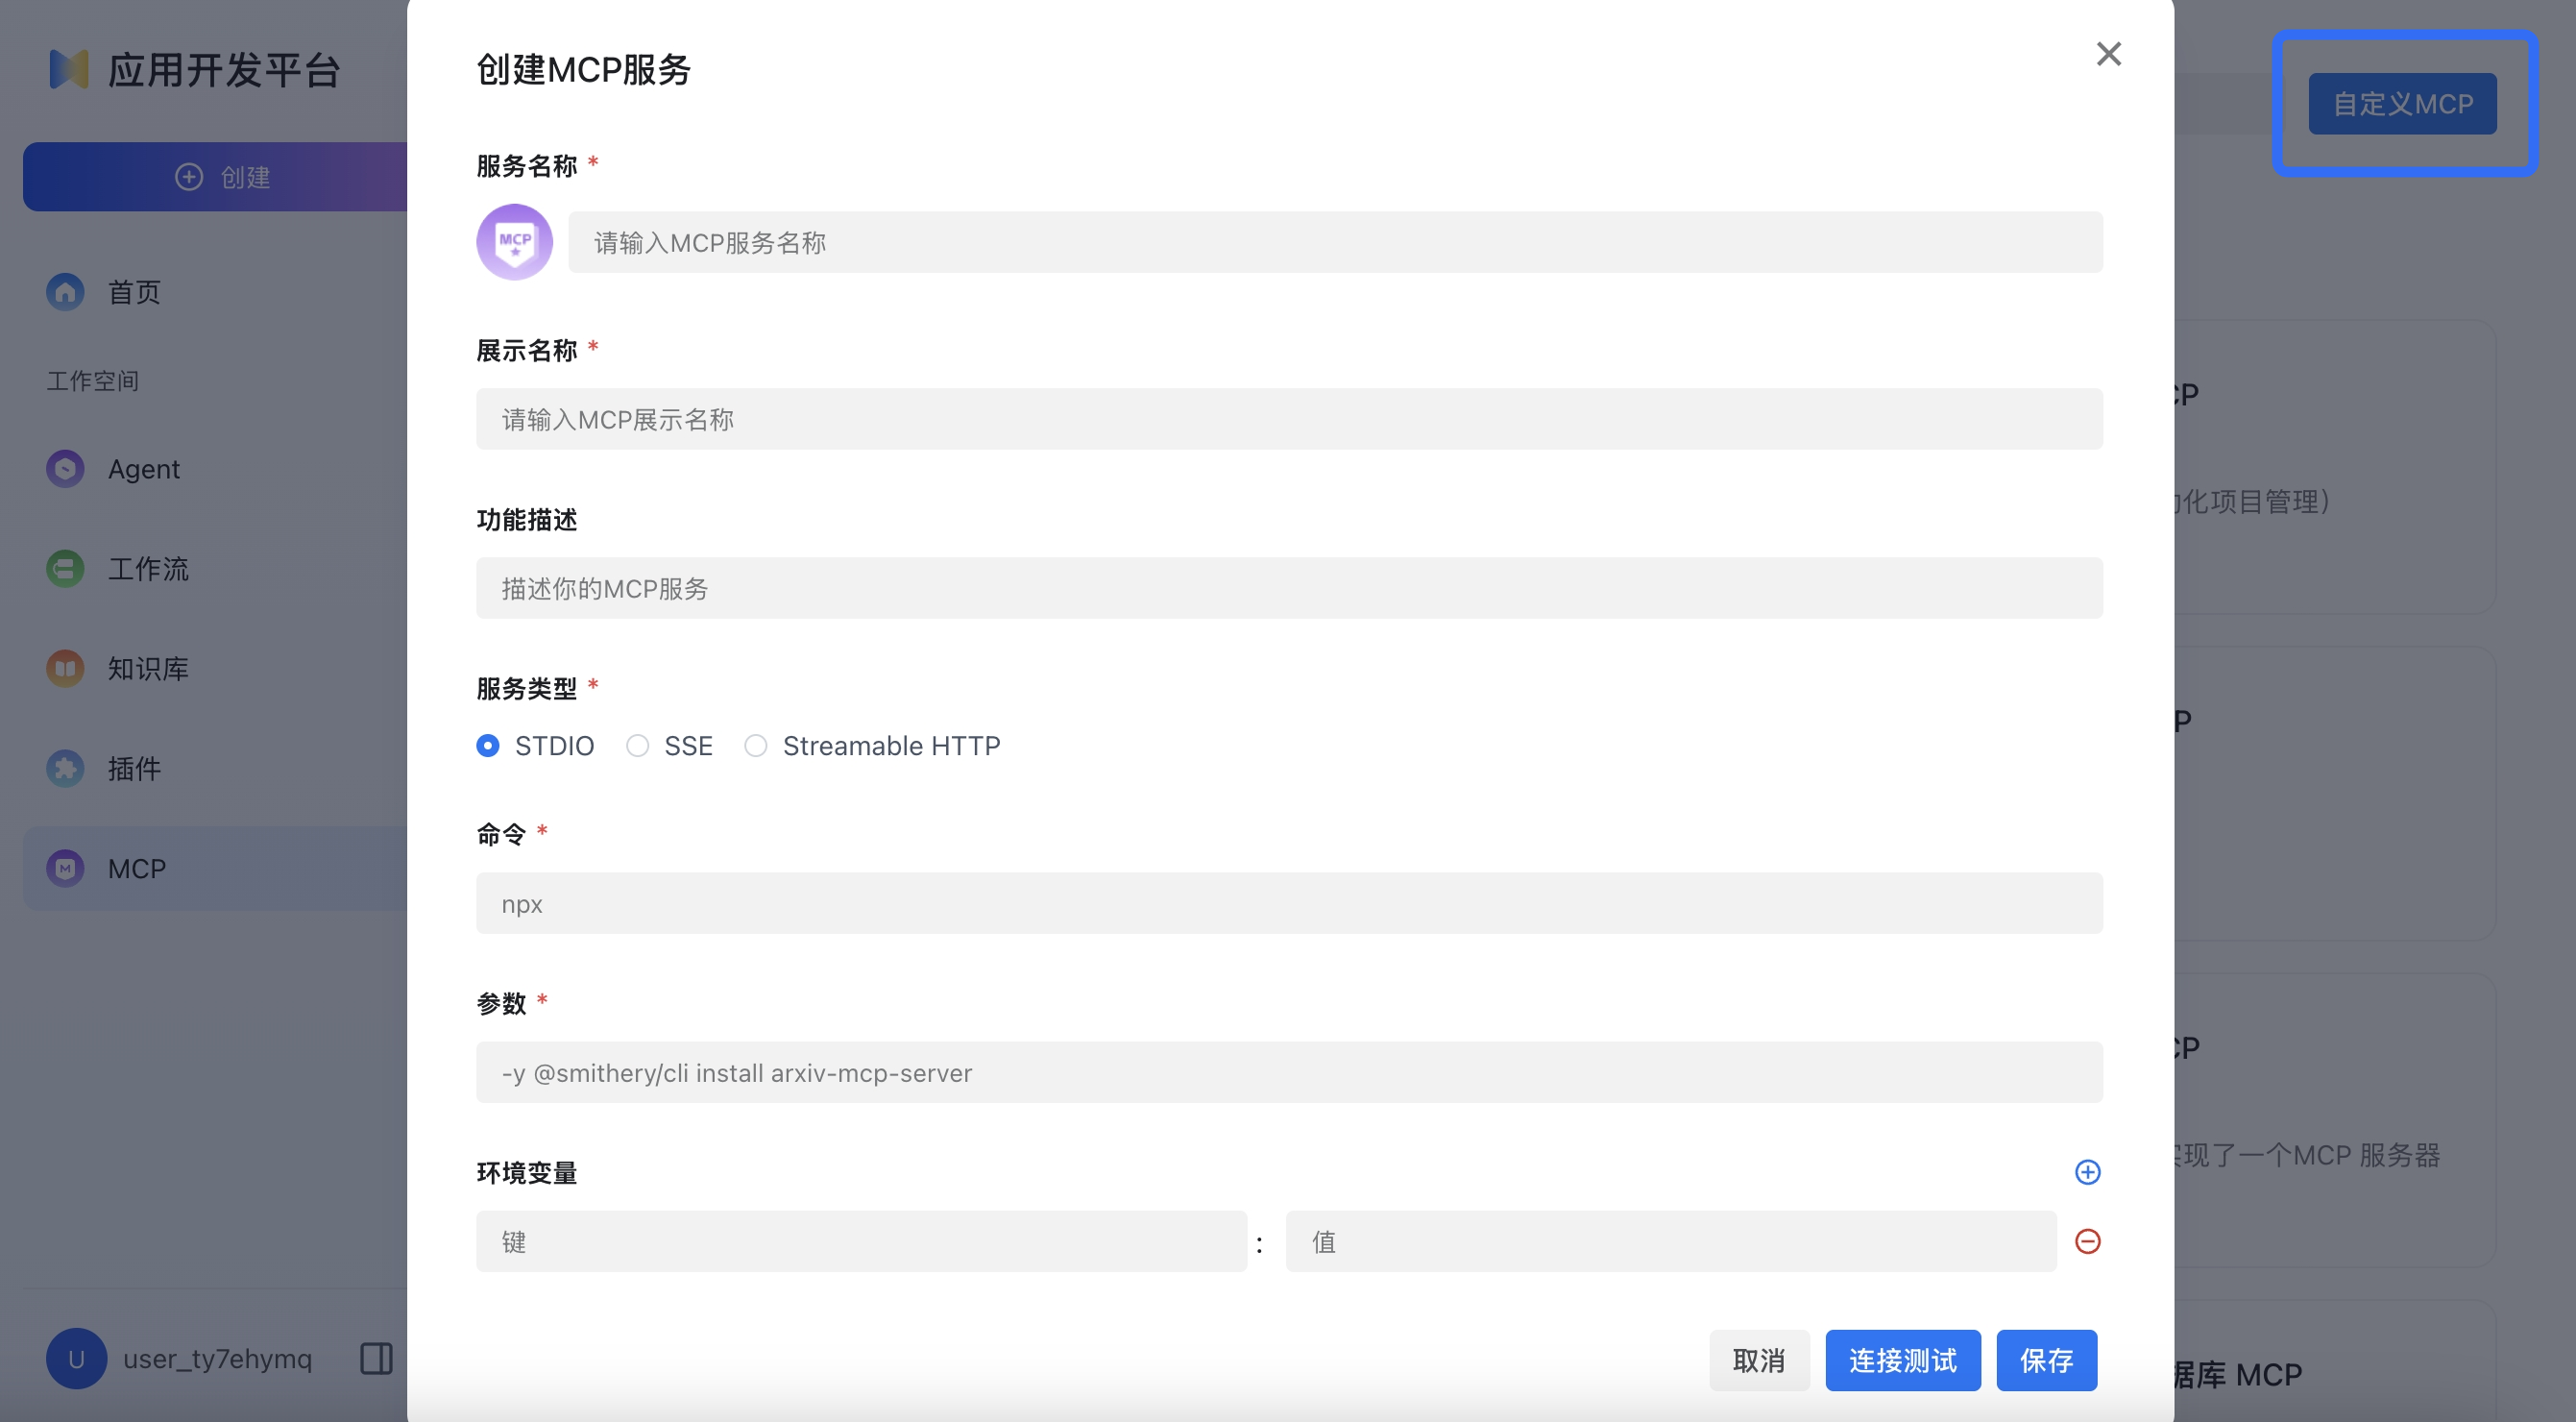Click the MCP service name input field
The image size is (2576, 1422).
coord(1335,241)
